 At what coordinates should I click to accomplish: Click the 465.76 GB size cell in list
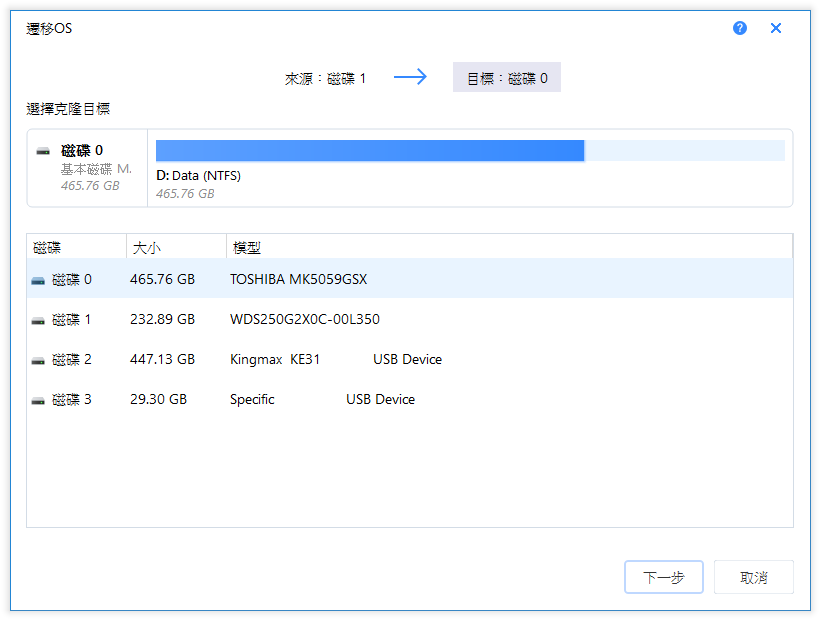(x=162, y=280)
